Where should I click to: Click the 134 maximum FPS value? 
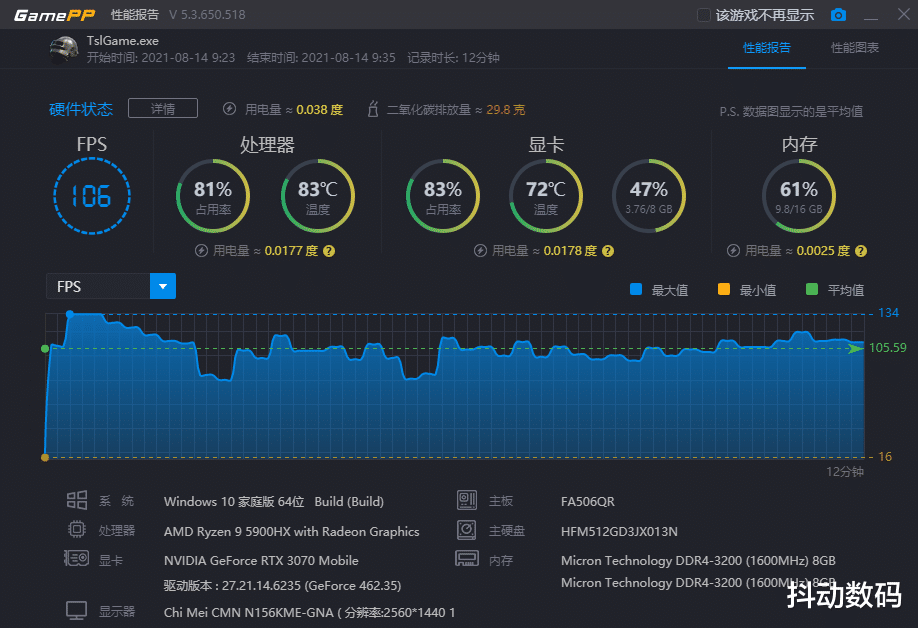tap(888, 313)
